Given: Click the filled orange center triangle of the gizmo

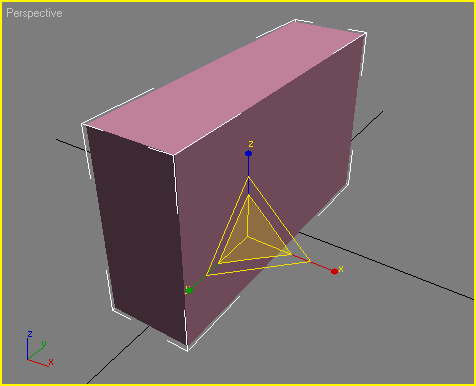Looking at the screenshot, I should coord(253,237).
